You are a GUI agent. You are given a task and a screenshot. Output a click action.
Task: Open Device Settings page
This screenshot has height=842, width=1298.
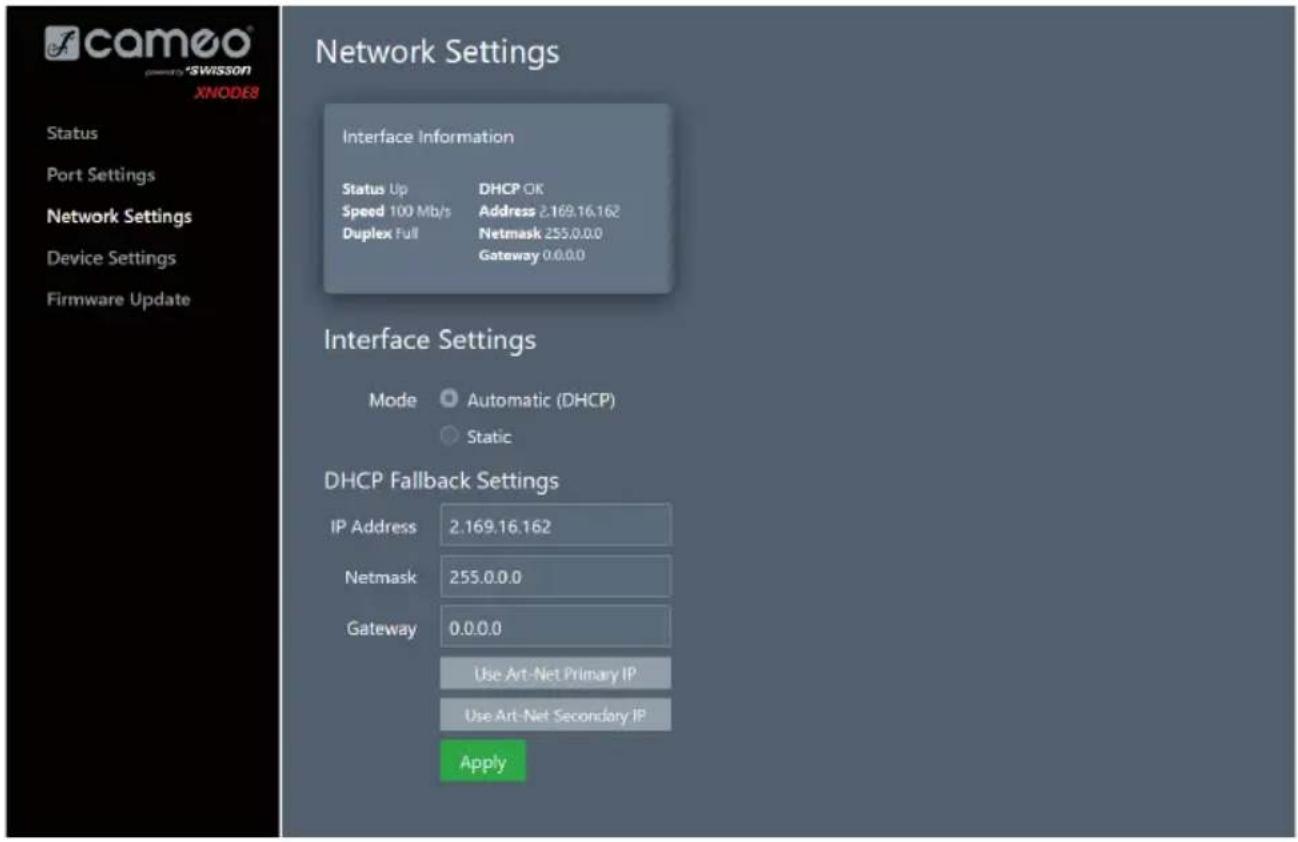pyautogui.click(x=111, y=258)
